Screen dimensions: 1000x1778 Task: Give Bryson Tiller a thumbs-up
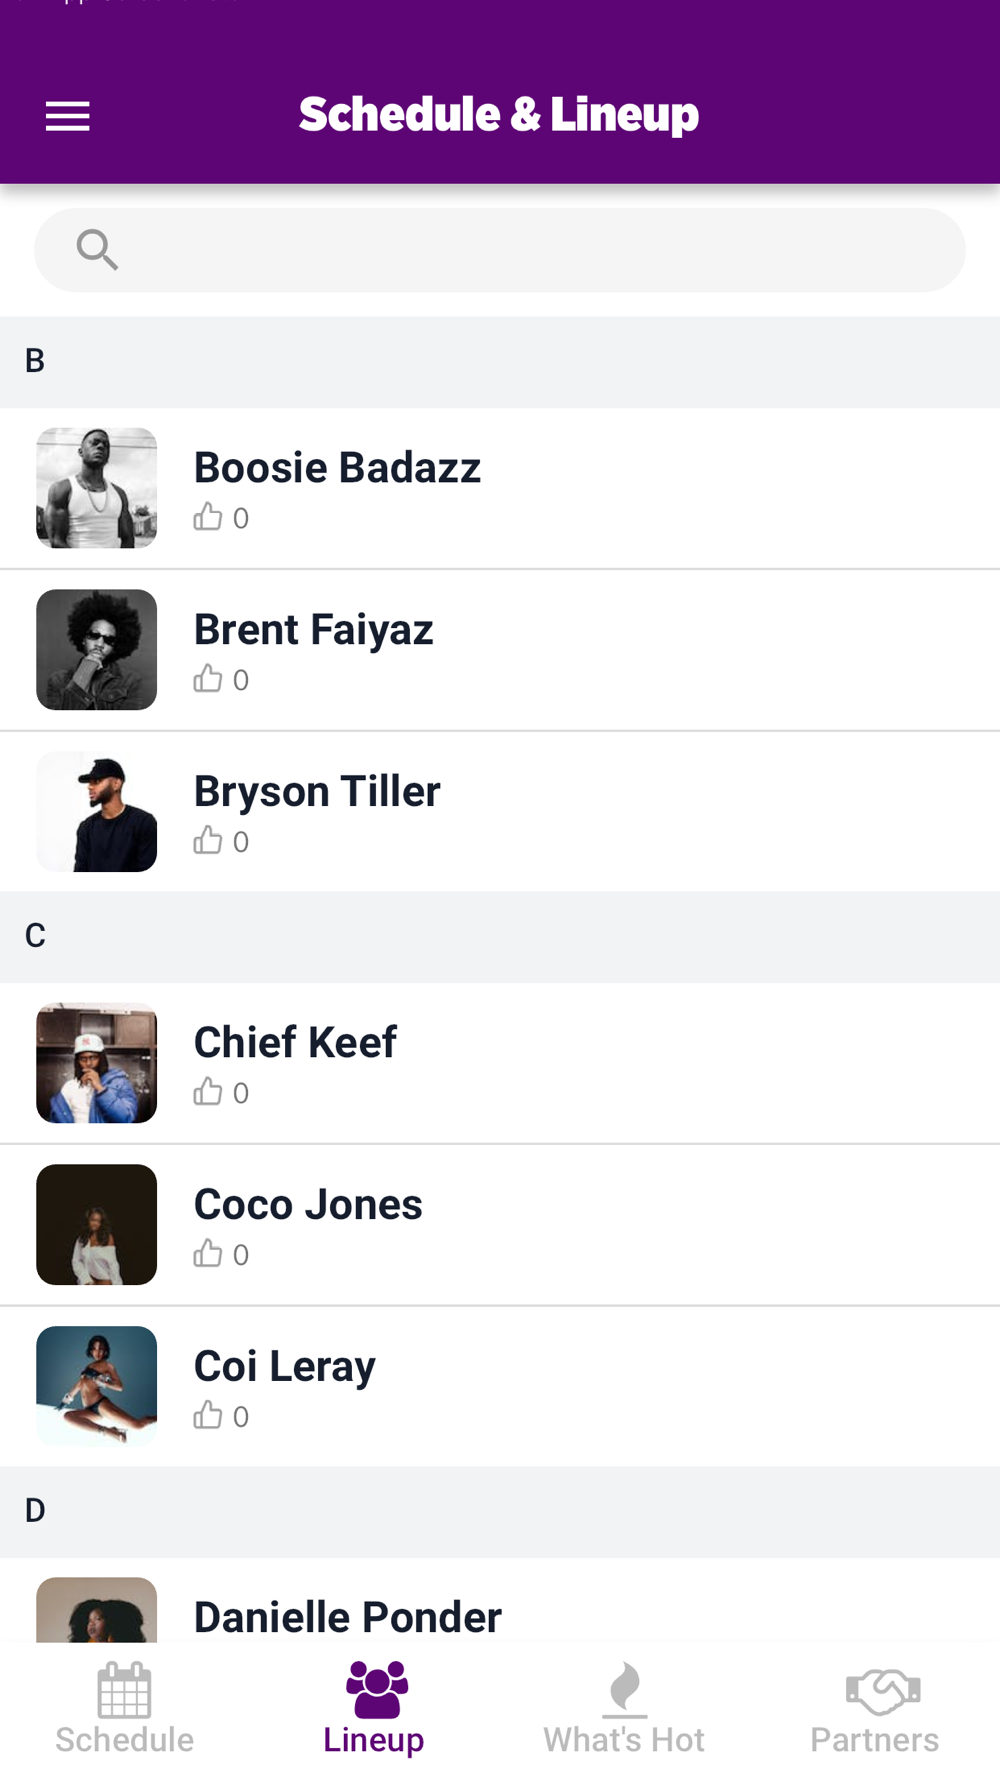[208, 841]
